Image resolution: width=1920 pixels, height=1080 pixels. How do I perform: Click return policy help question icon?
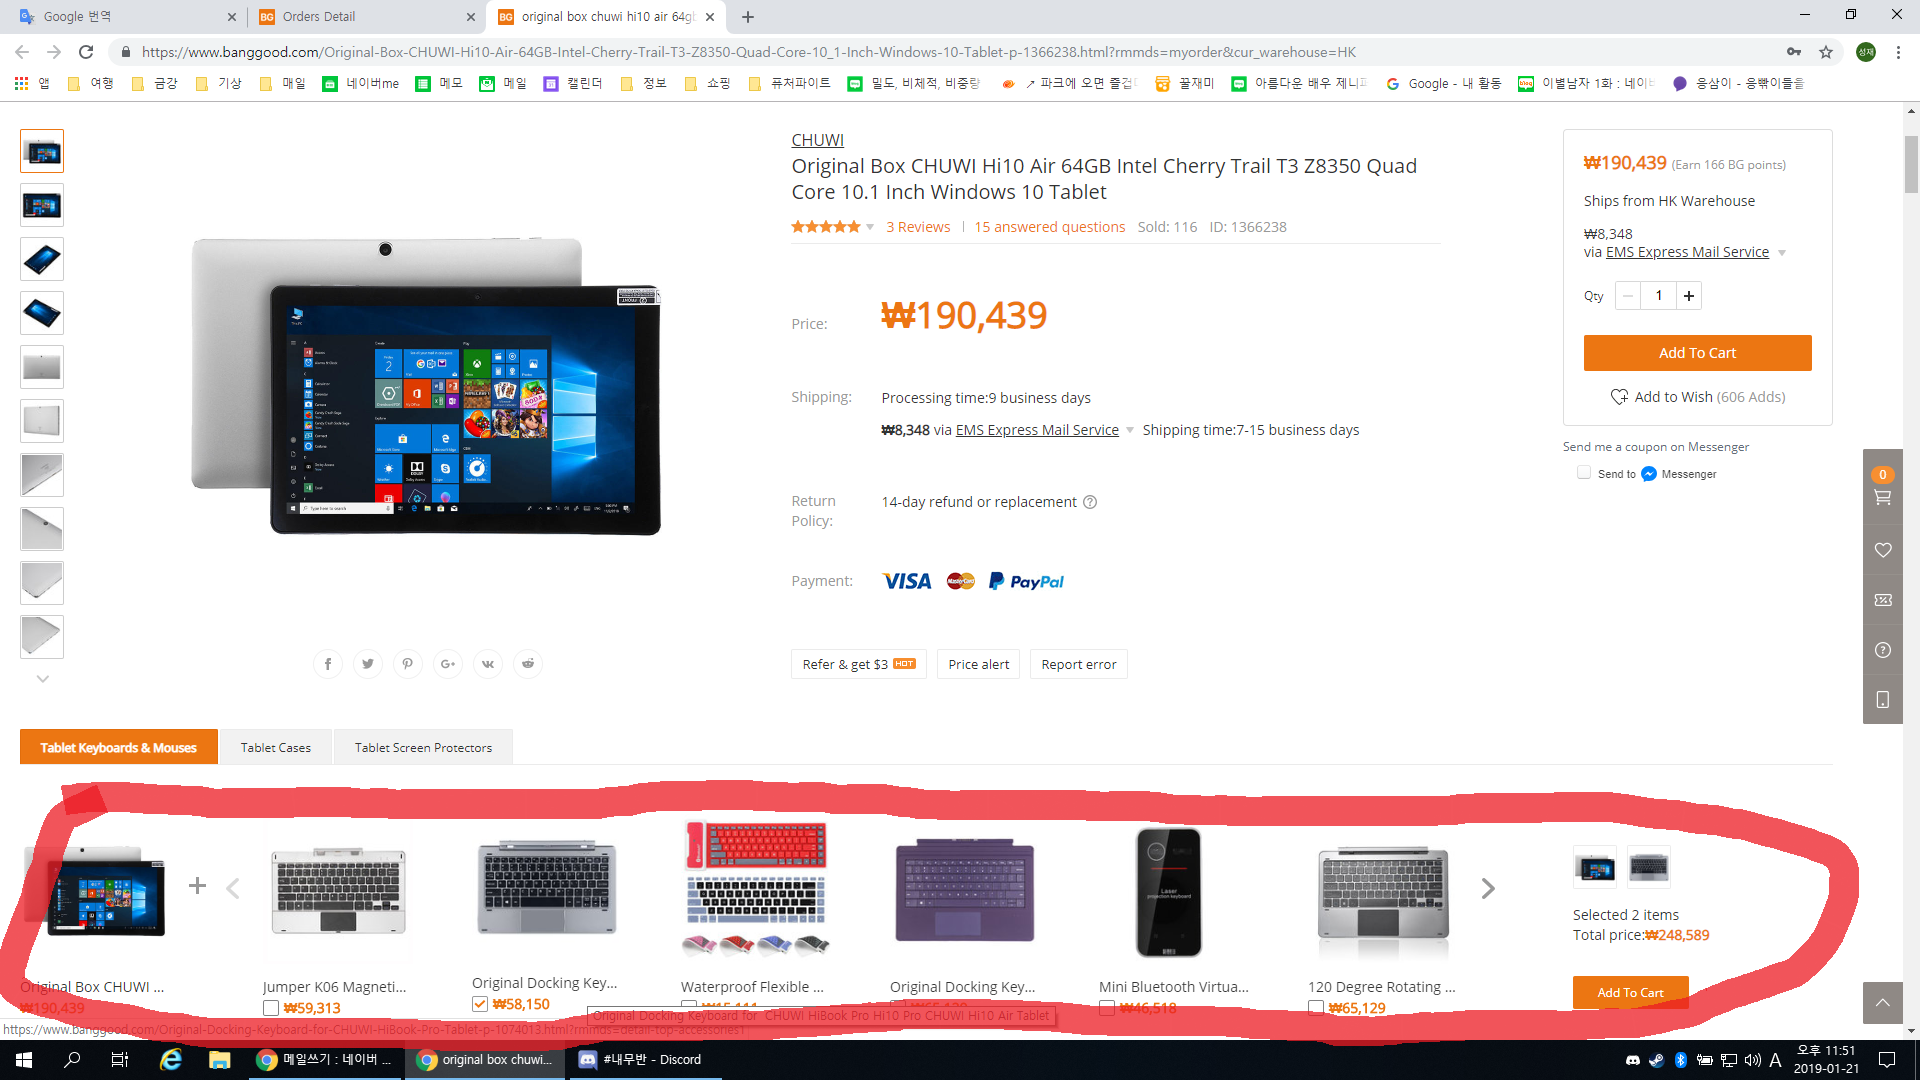click(1090, 502)
